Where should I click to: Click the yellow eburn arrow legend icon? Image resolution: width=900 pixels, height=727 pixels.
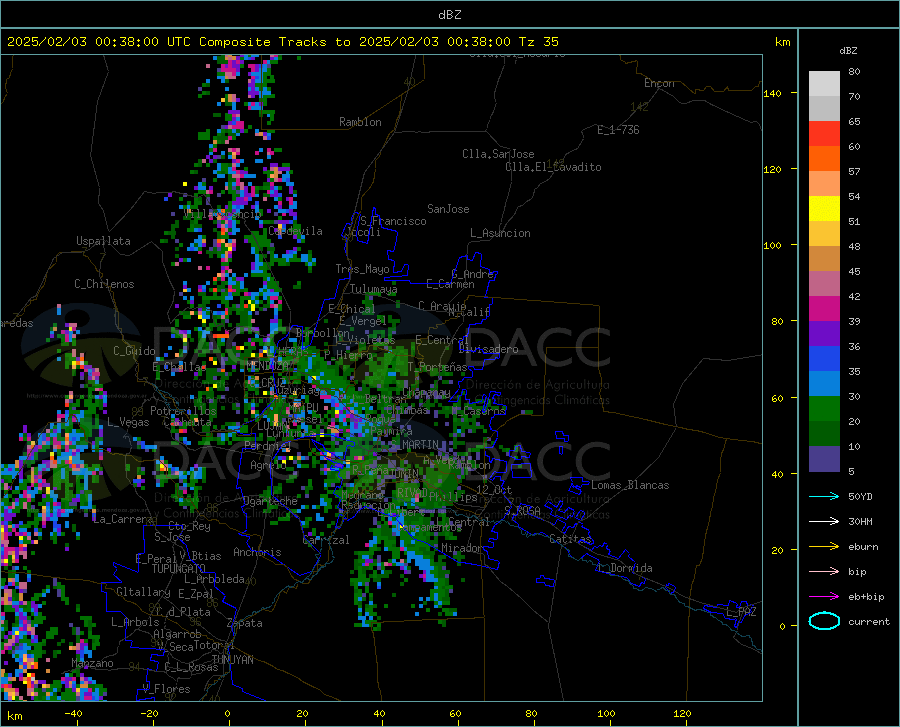824,547
